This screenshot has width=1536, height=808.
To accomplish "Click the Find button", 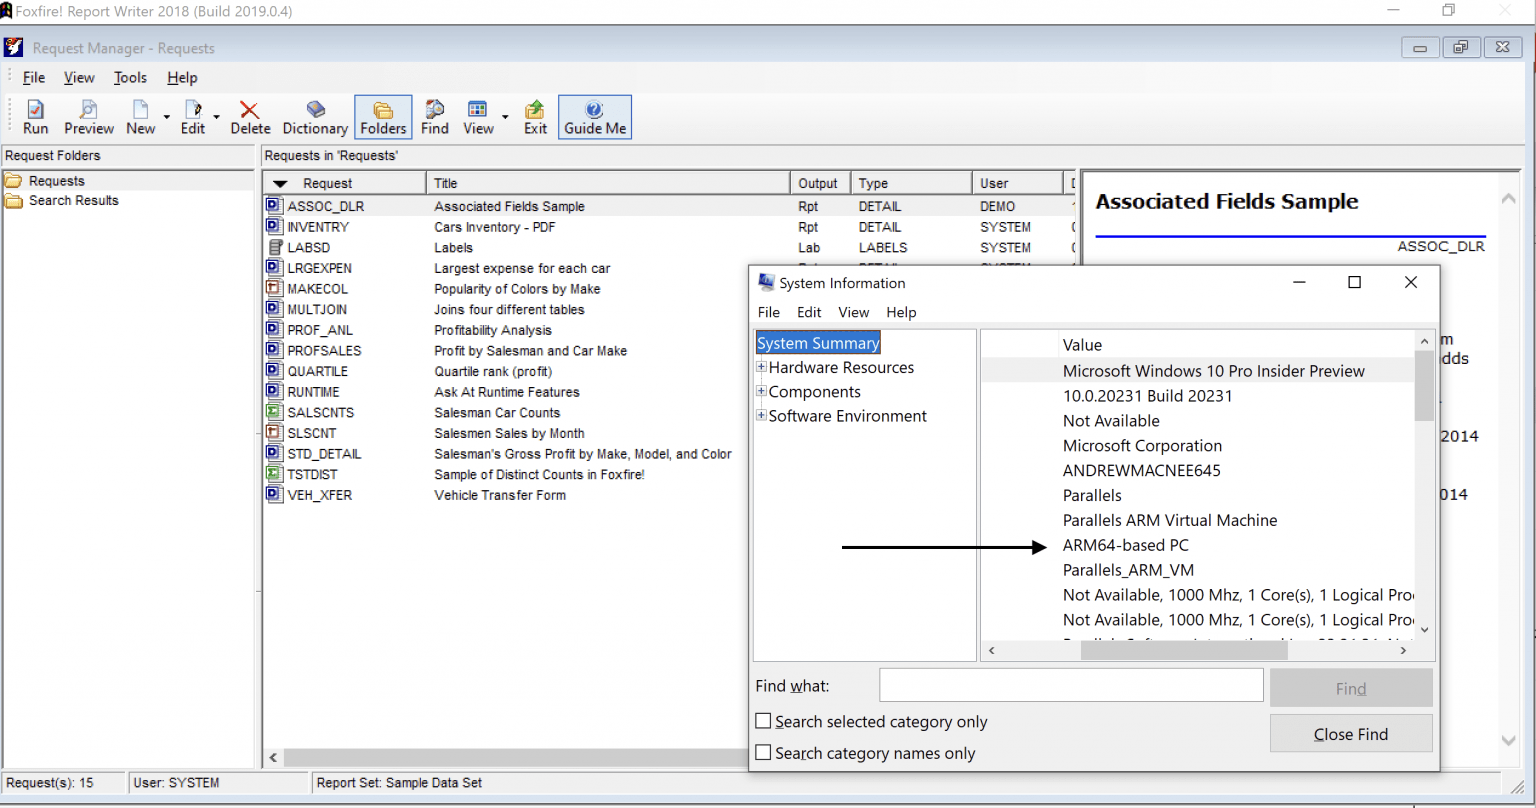I will point(1350,688).
